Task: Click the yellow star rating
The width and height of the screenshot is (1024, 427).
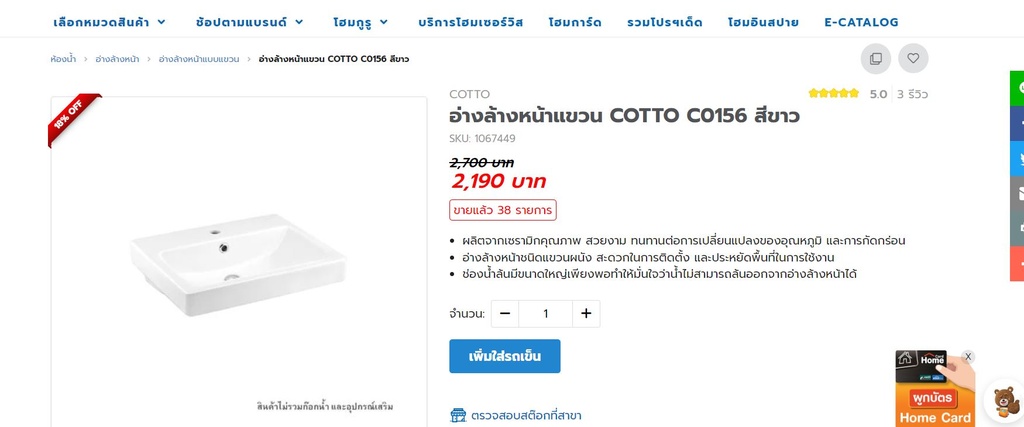Action: (x=833, y=94)
